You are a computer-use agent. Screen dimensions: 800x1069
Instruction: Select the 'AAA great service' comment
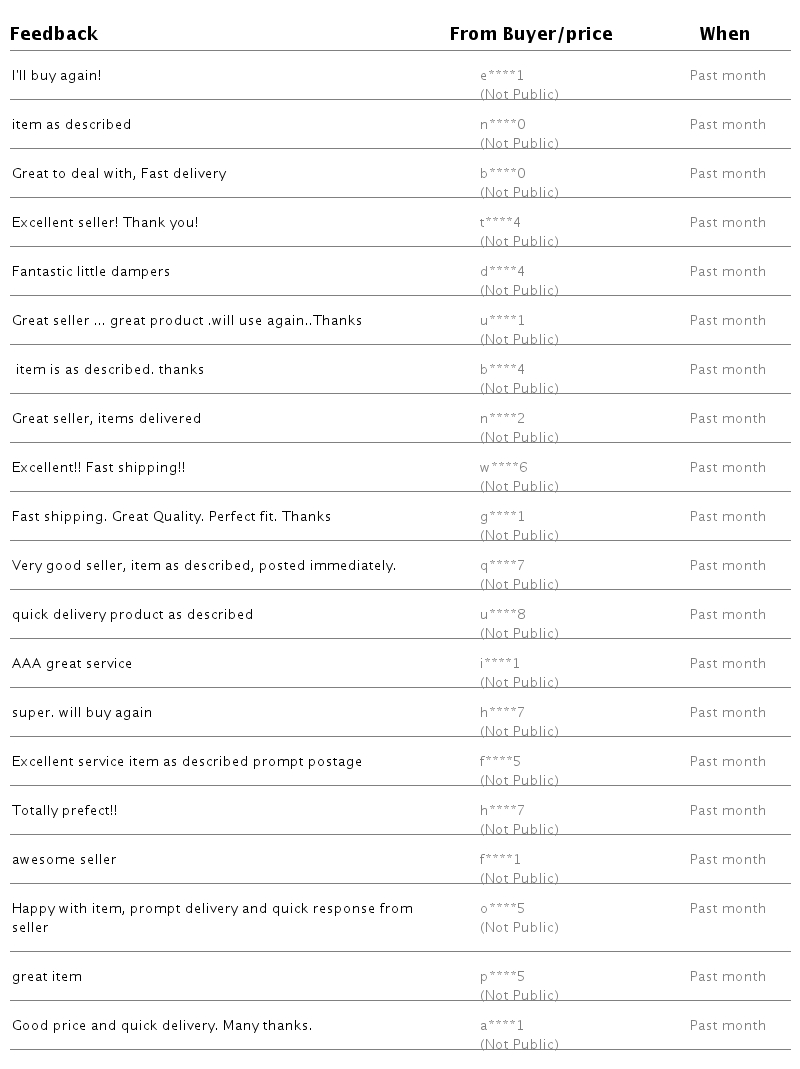click(x=72, y=663)
